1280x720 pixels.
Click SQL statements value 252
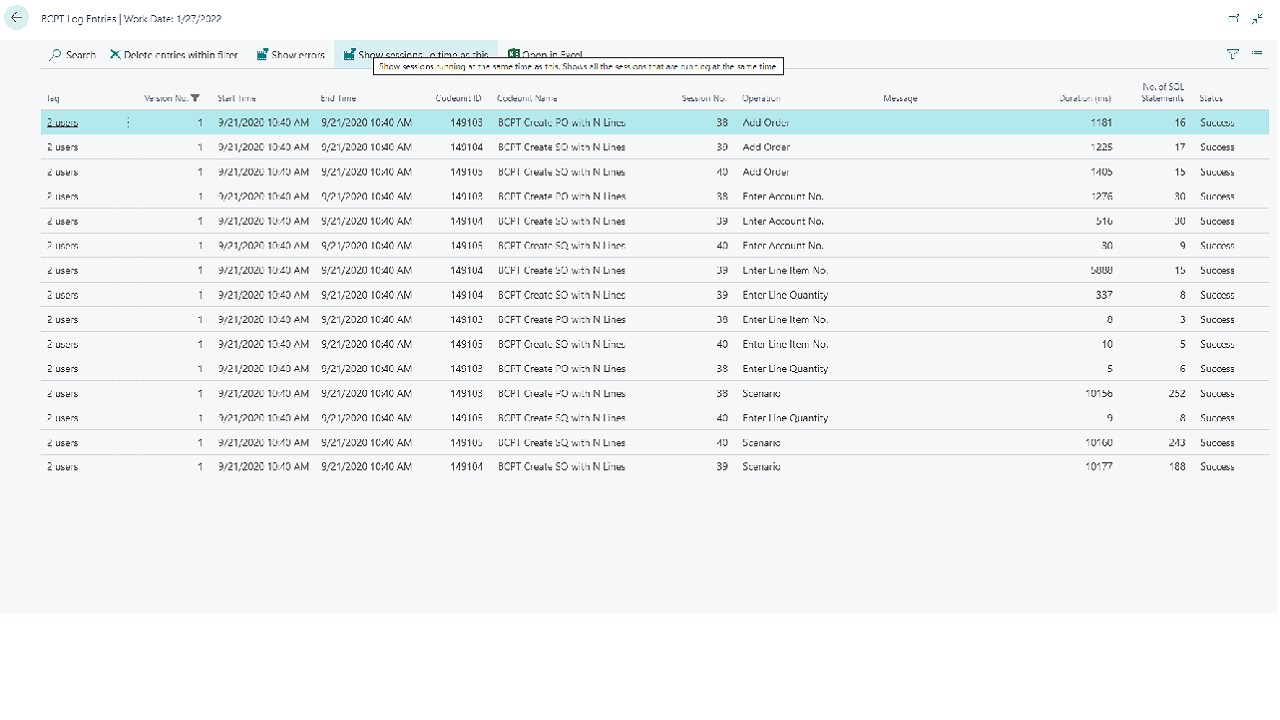(x=1177, y=393)
